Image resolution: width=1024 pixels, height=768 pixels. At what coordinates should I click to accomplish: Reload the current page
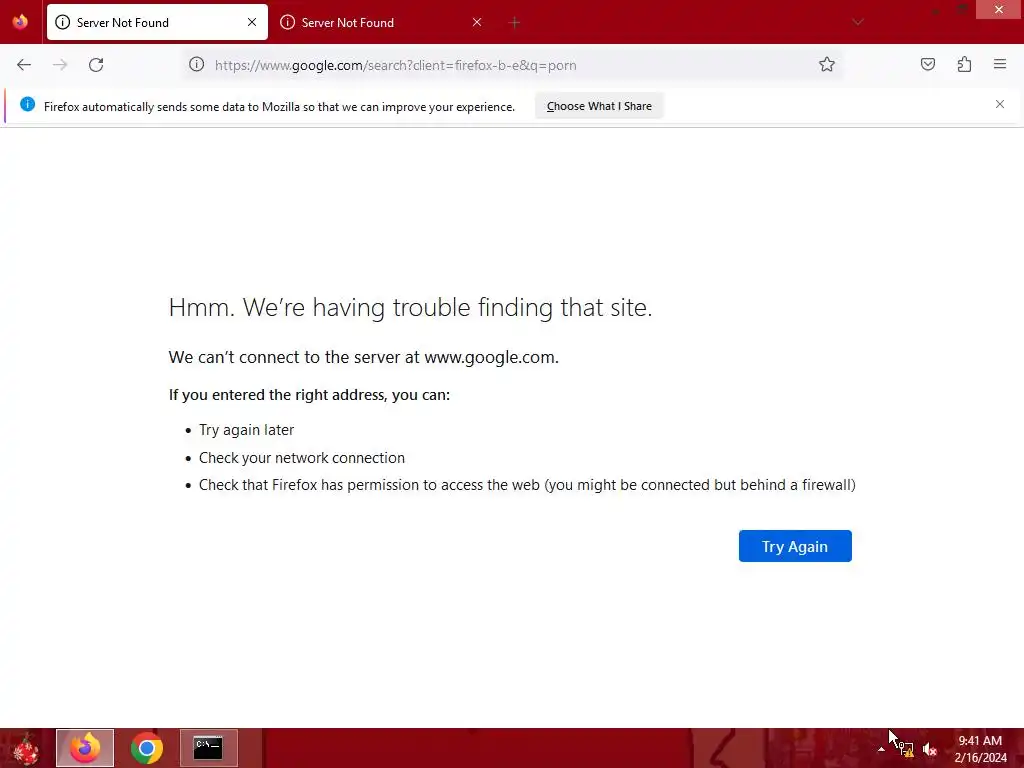96,65
